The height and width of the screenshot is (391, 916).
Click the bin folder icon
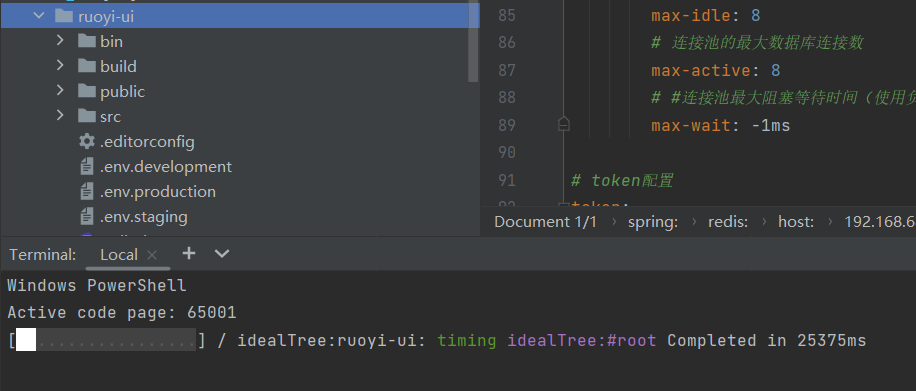[86, 41]
